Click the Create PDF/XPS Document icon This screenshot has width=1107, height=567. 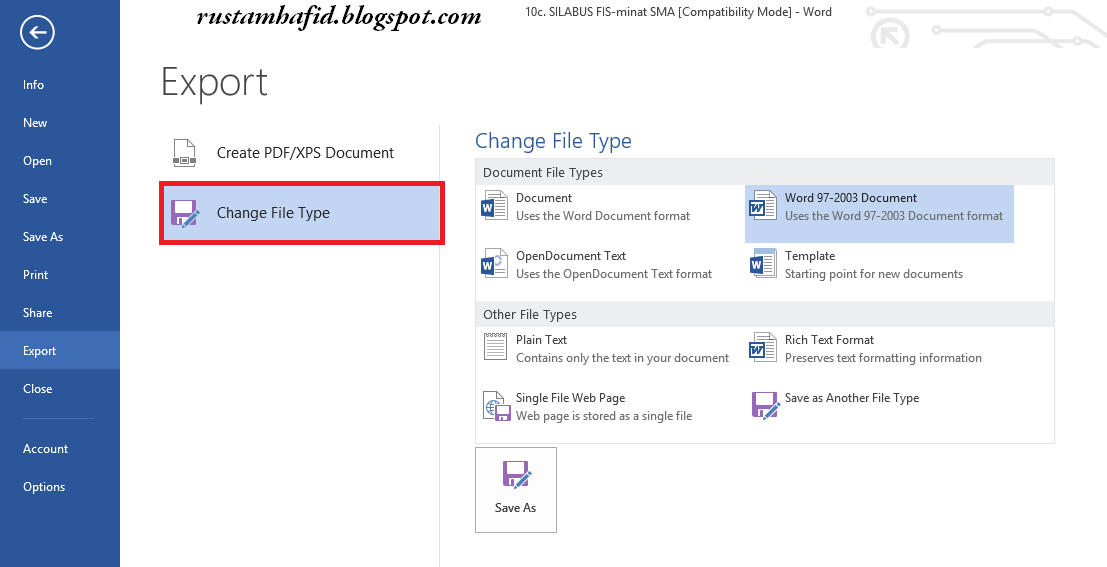[x=184, y=153]
